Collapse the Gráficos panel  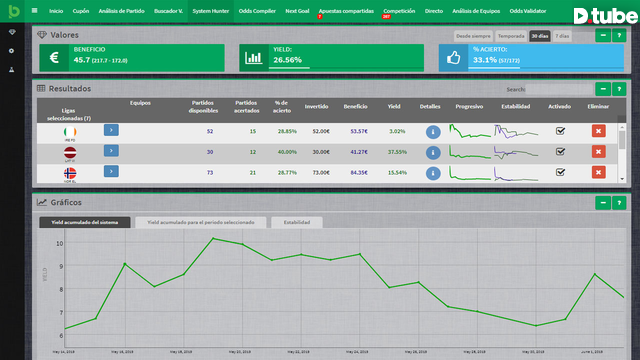603,203
